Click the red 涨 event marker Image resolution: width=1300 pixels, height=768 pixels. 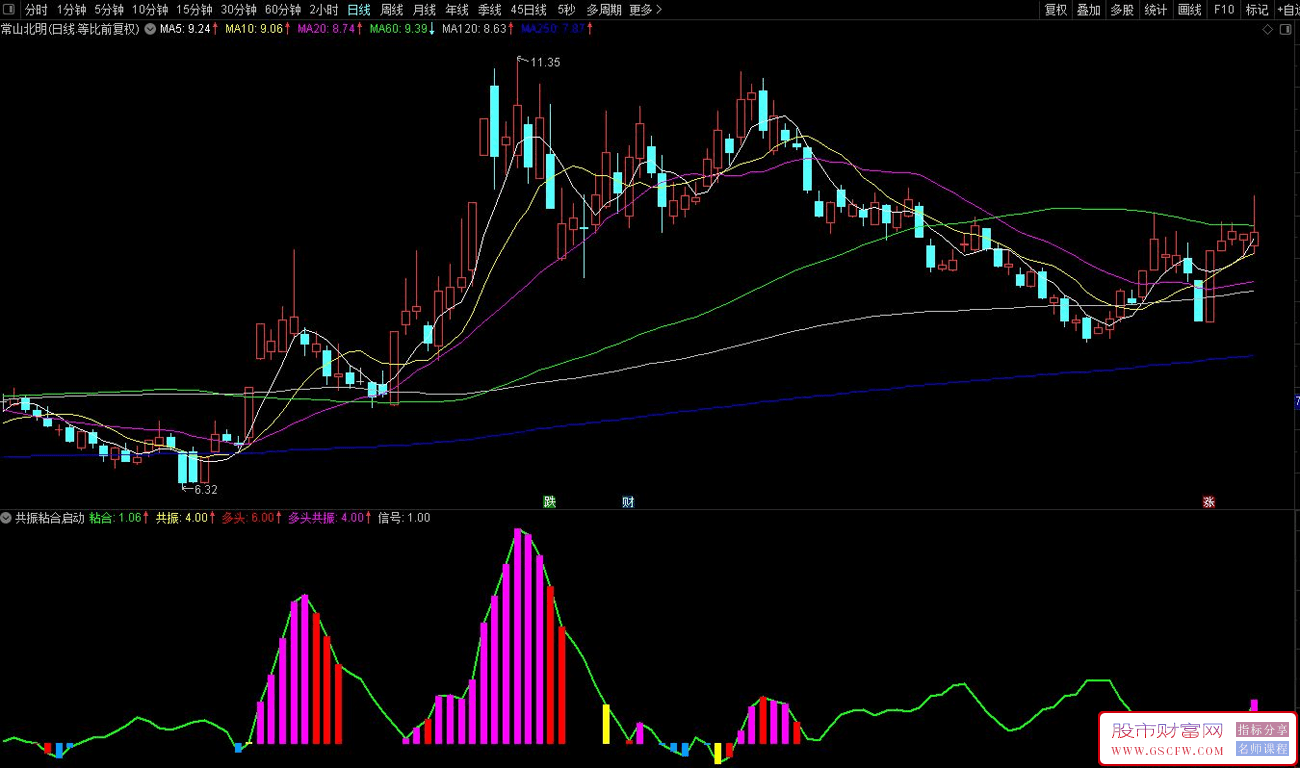click(1209, 502)
